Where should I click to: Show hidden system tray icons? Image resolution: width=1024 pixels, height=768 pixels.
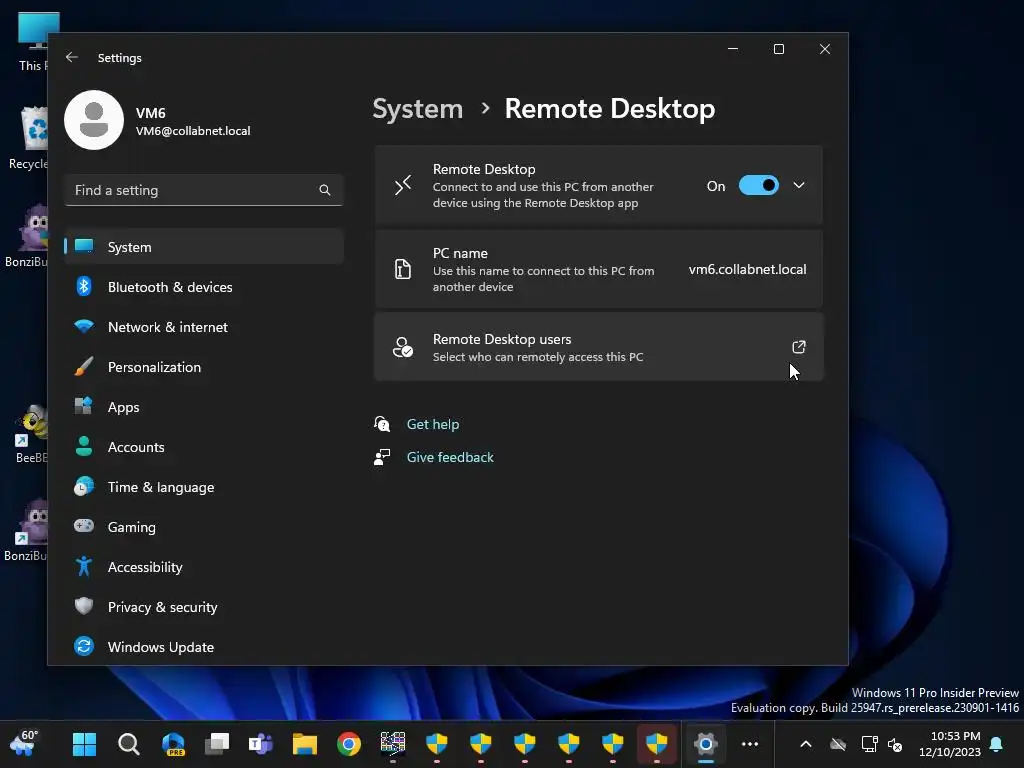(806, 744)
